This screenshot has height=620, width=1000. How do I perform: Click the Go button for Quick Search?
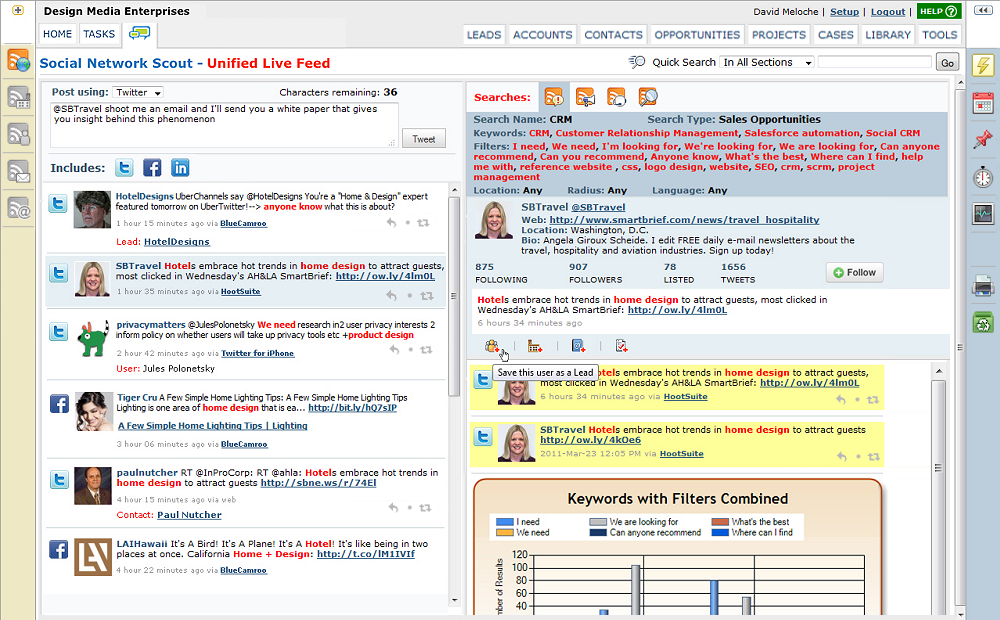947,63
